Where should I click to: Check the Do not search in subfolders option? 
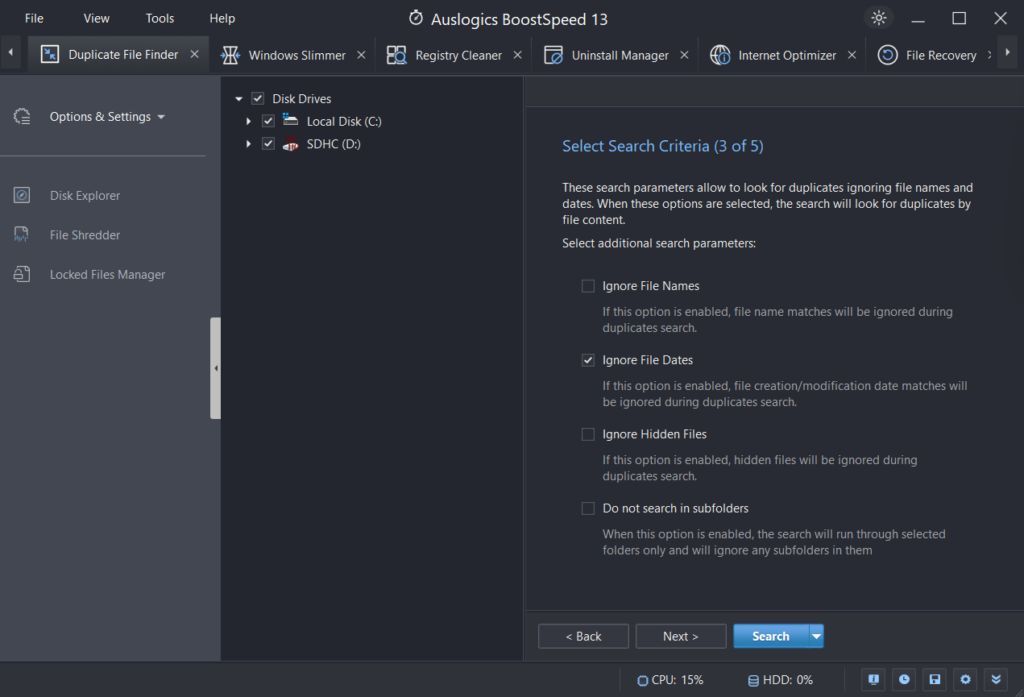click(588, 508)
